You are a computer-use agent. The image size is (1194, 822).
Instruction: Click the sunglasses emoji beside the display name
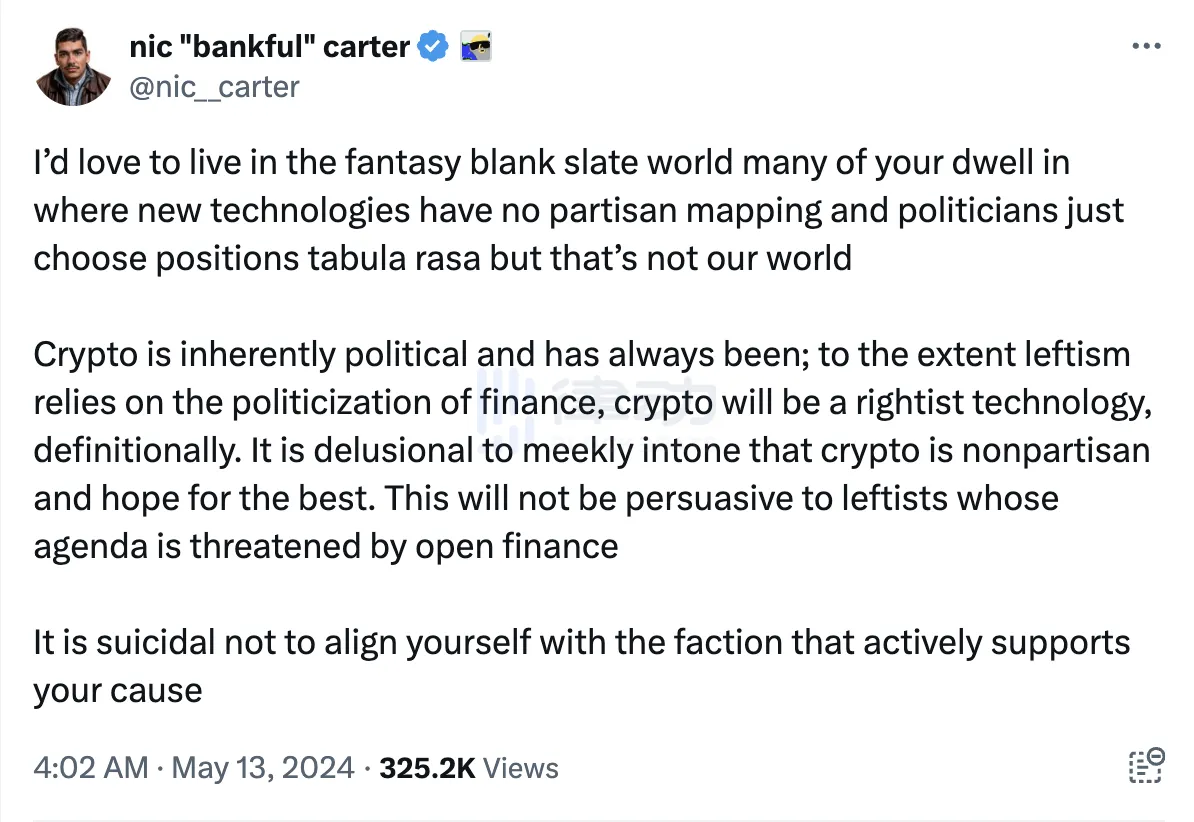[x=477, y=44]
